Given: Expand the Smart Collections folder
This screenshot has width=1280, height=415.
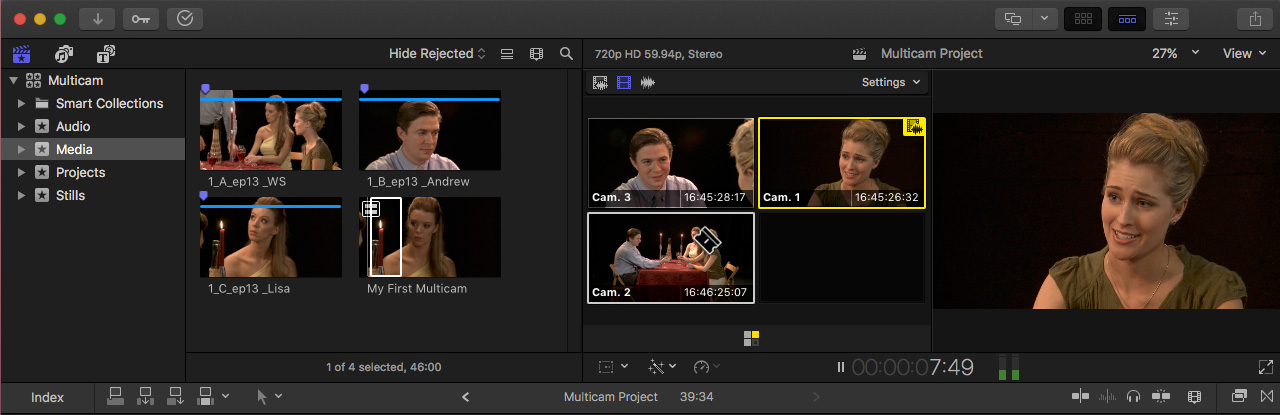Looking at the screenshot, I should (22, 104).
